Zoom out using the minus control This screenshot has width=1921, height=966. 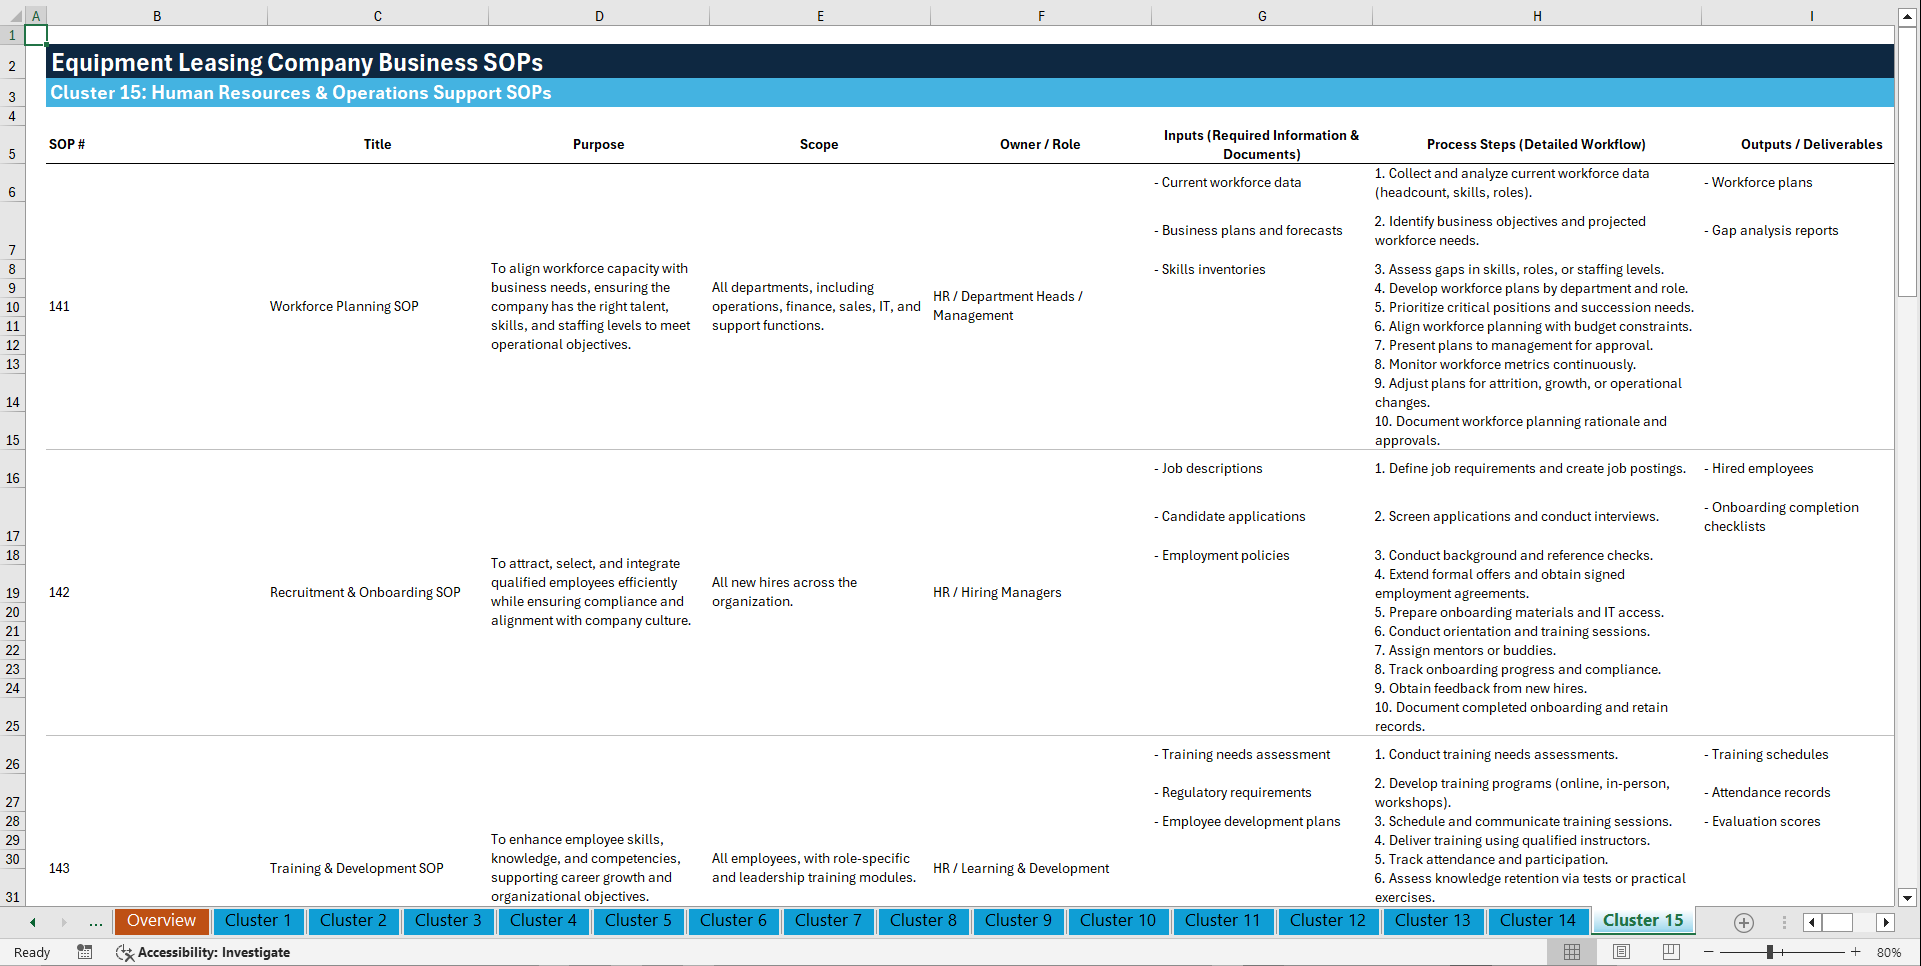pyautogui.click(x=1709, y=952)
